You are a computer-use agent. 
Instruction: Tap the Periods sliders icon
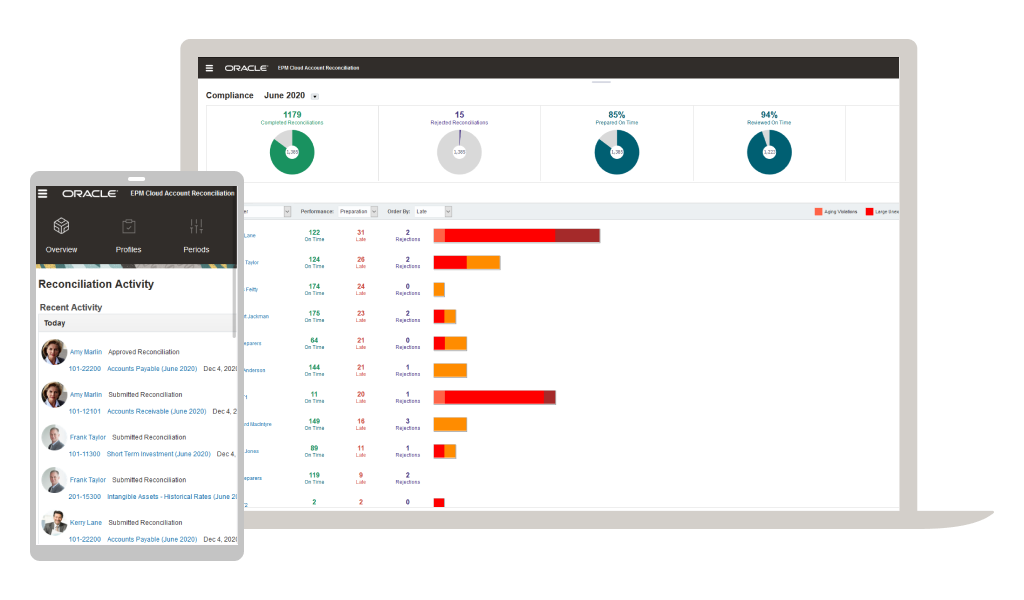(196, 227)
